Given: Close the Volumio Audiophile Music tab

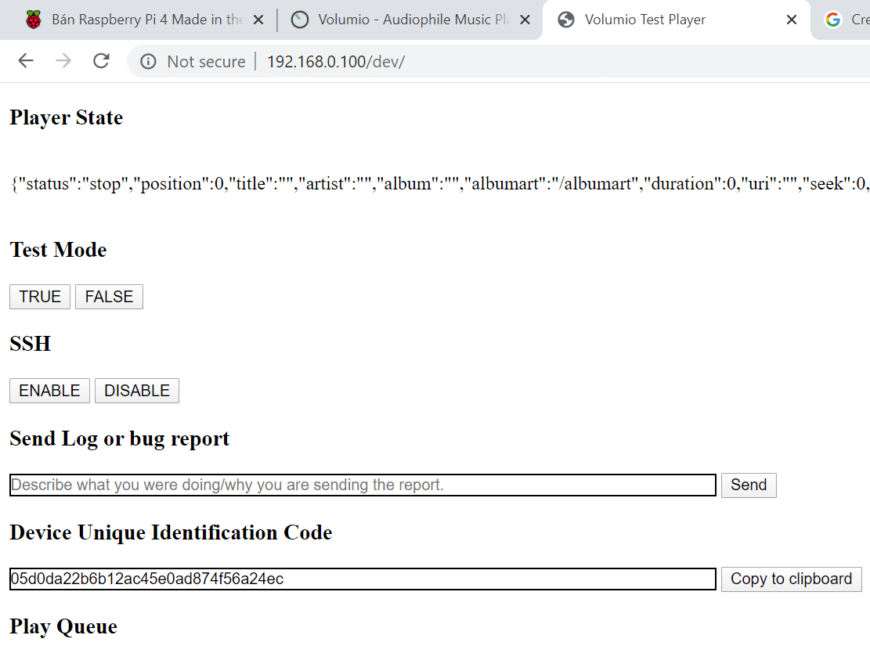Looking at the screenshot, I should [x=525, y=20].
